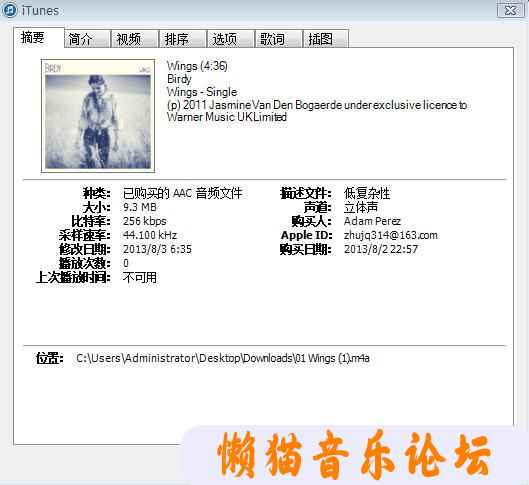This screenshot has height=485, width=529.
Task: Click the Apple ID zhujq314@163.com
Action: (x=391, y=235)
